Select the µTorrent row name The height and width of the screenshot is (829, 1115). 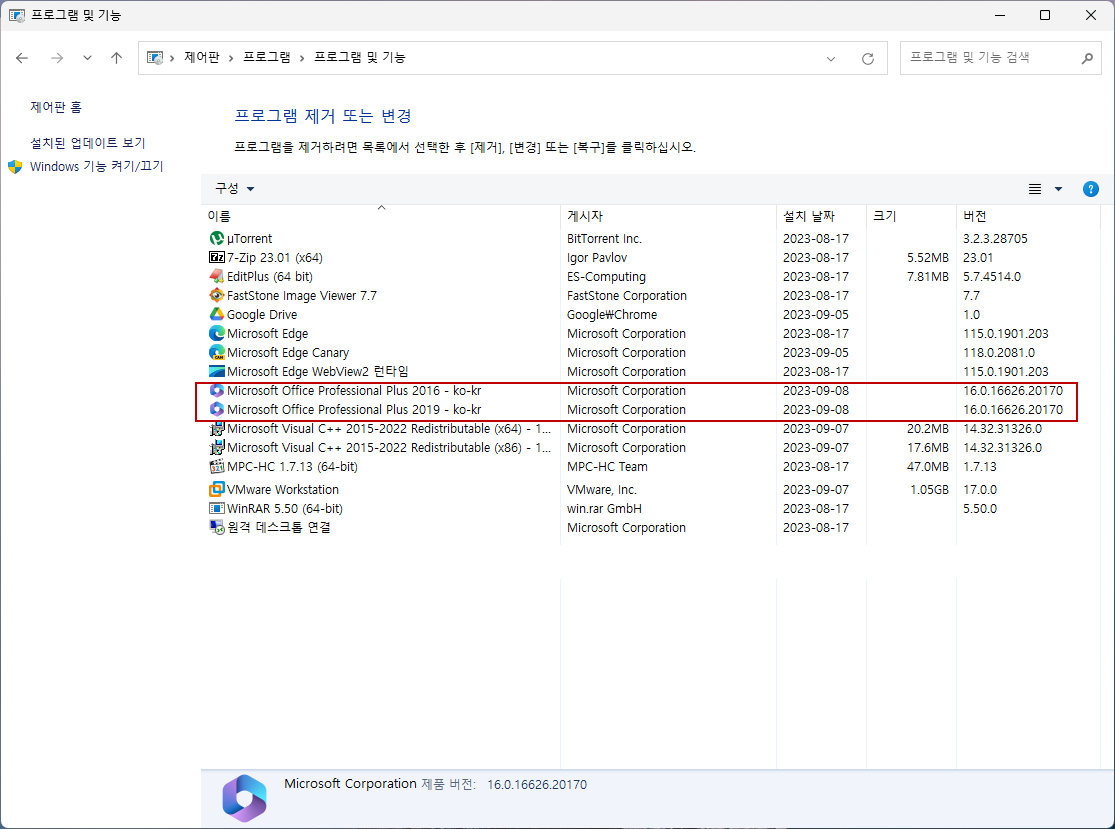(x=250, y=238)
